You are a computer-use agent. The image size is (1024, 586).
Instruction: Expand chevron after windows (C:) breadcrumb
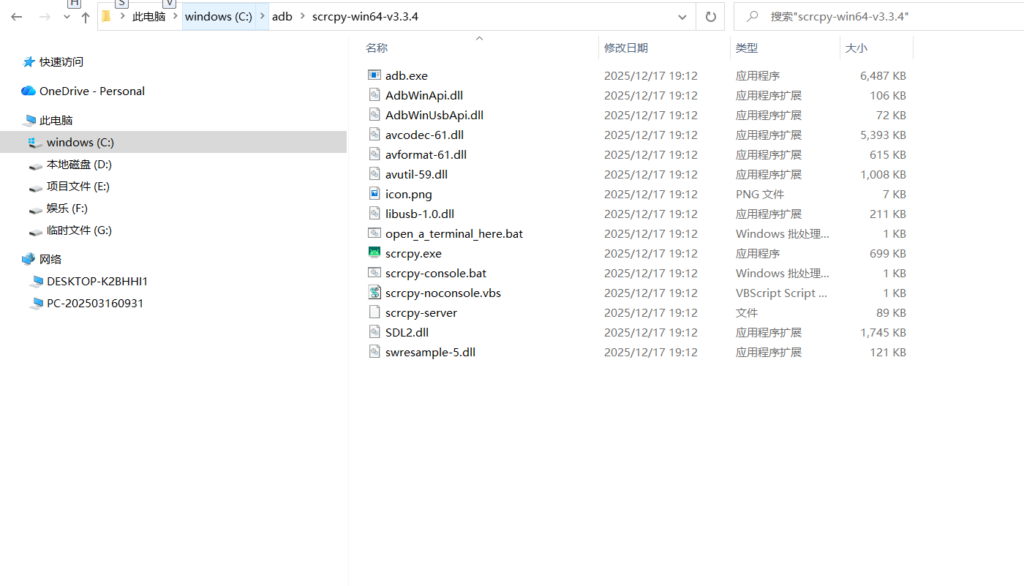coord(262,16)
